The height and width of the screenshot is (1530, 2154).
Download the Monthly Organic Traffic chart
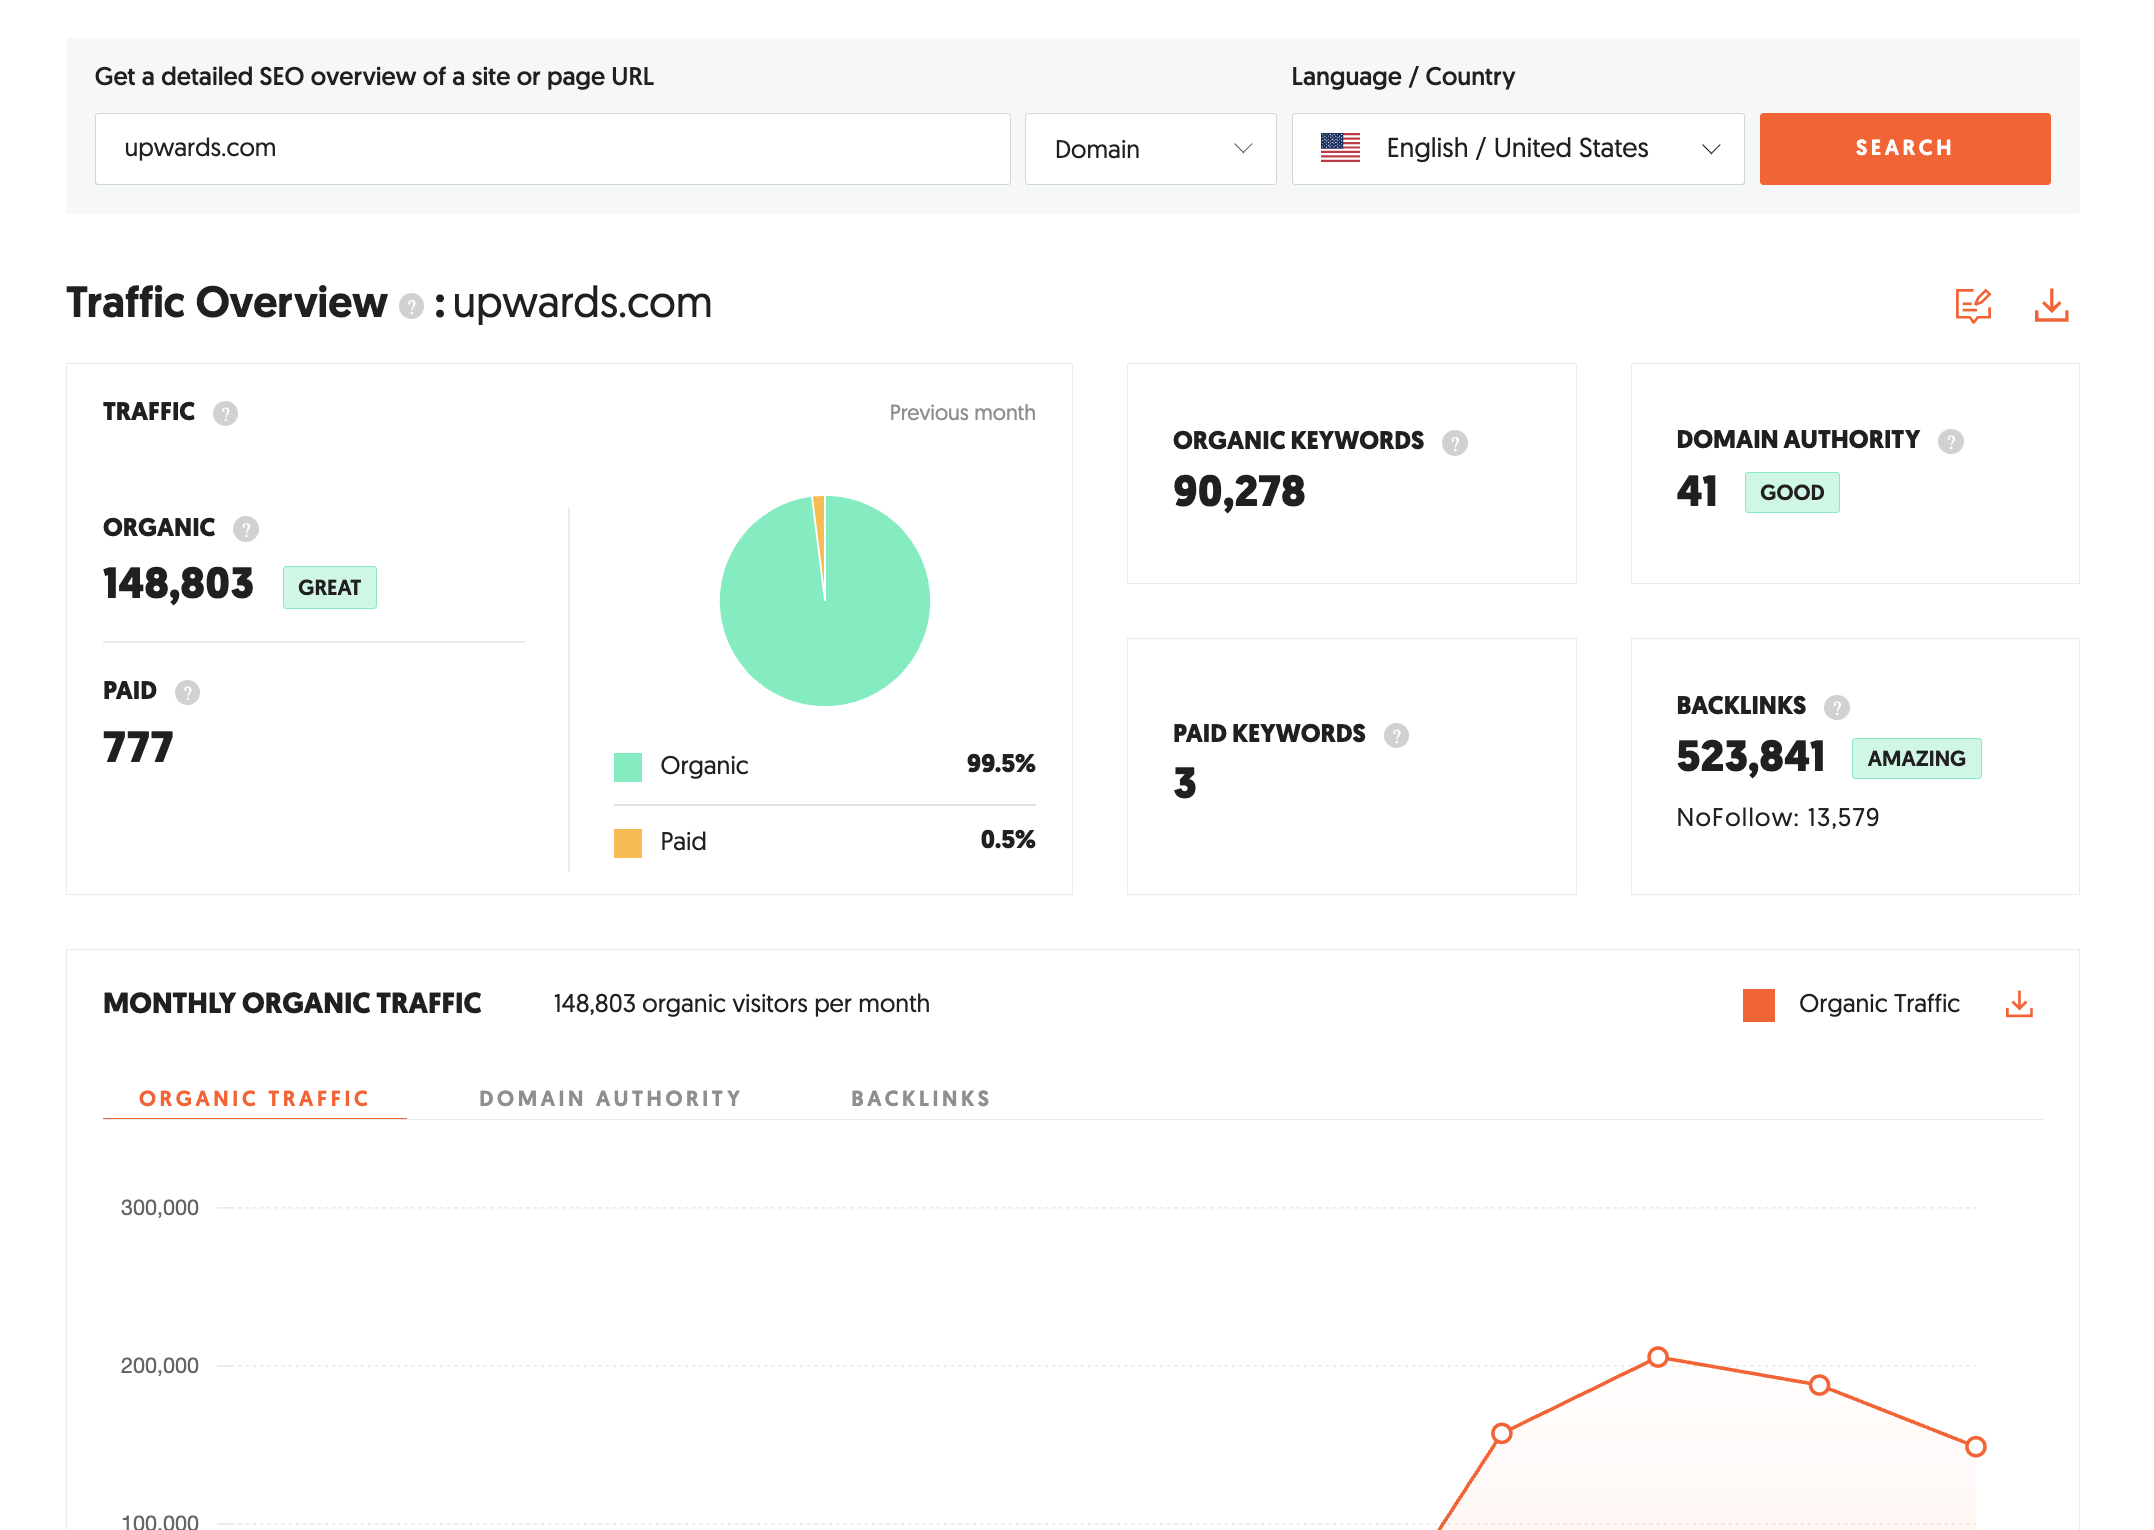click(x=2019, y=1004)
